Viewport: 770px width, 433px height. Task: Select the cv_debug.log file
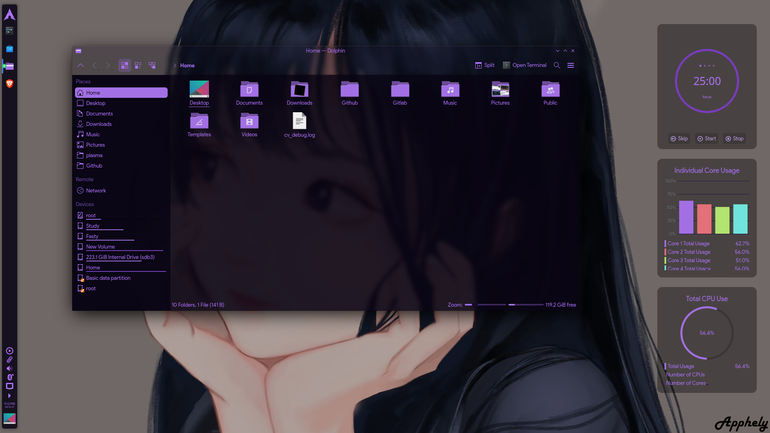pos(299,121)
